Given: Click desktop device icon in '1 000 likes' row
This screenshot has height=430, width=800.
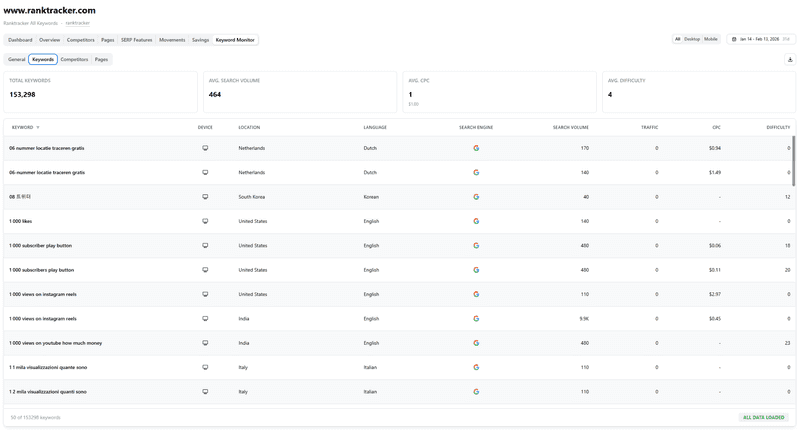Looking at the screenshot, I should point(205,221).
